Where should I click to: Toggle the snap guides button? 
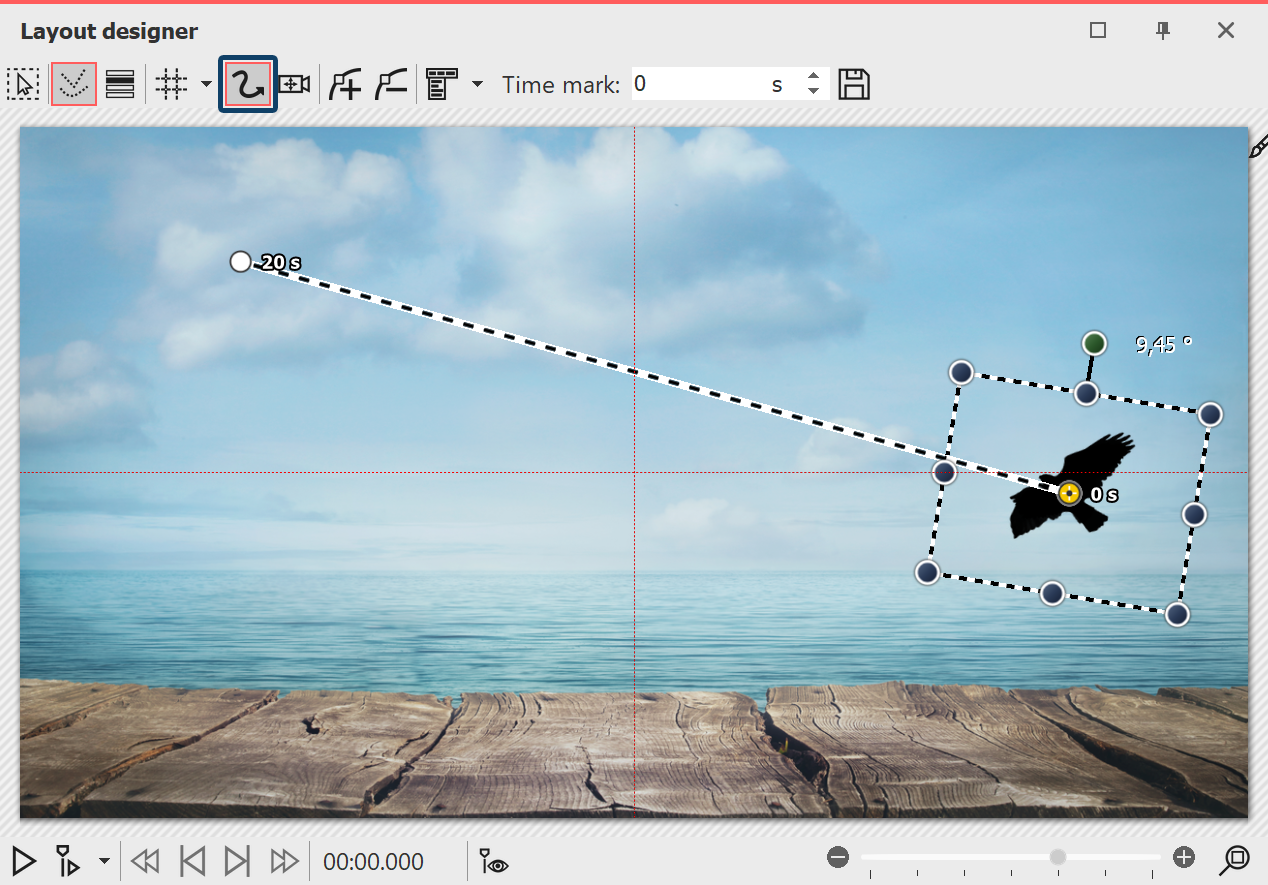point(74,85)
